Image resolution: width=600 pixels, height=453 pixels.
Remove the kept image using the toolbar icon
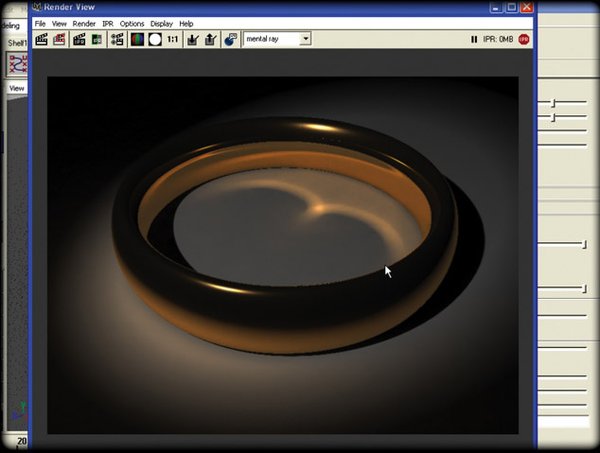click(208, 39)
